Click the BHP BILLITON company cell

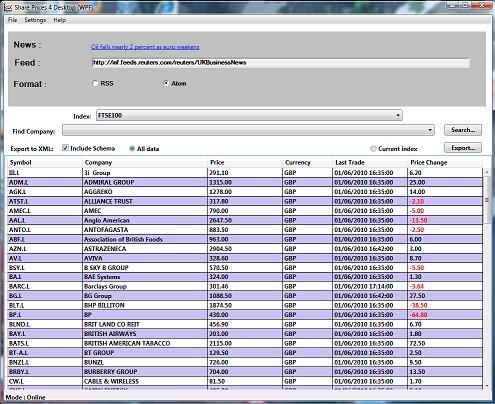point(145,305)
